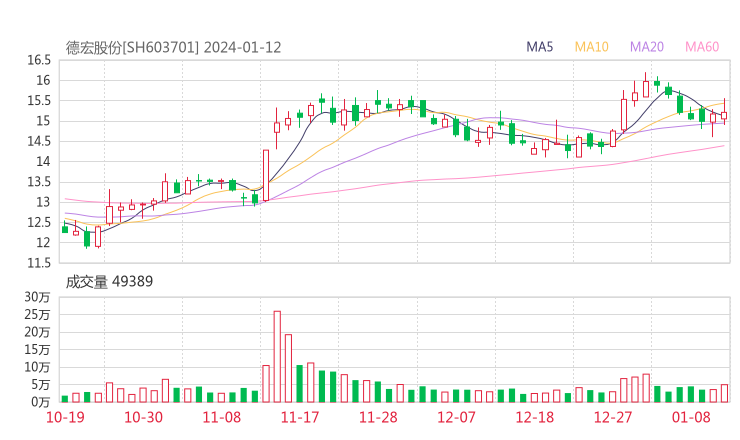This screenshot has width=740, height=440.
Task: Click the 25万 volume axis label
Action: (37, 314)
